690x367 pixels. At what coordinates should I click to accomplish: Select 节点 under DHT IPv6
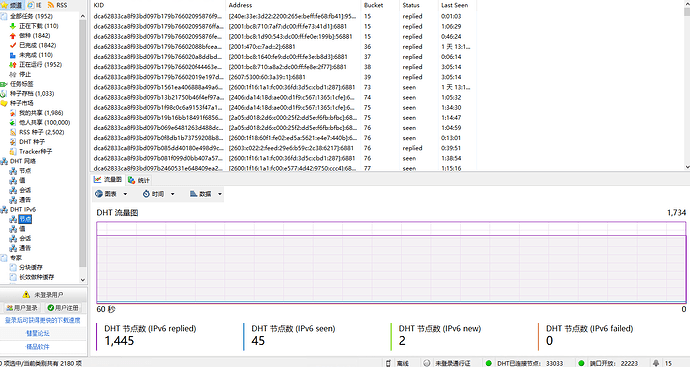pyautogui.click(x=25, y=219)
